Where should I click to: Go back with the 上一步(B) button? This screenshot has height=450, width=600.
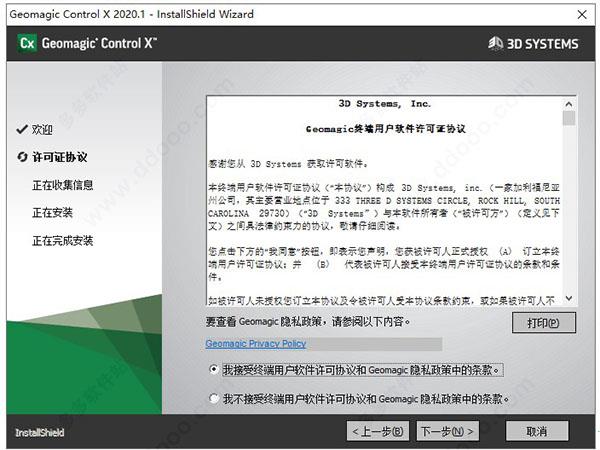pos(378,431)
